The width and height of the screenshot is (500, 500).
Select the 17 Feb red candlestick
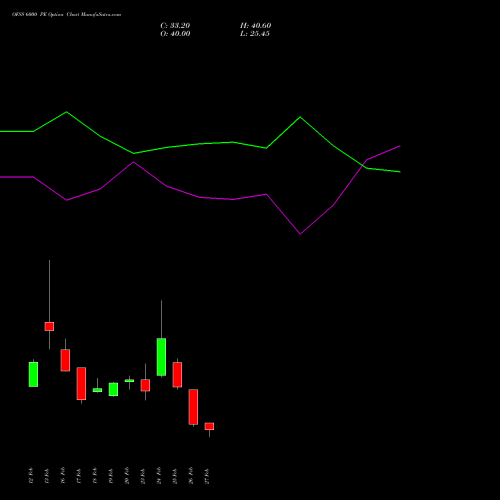pos(81,383)
